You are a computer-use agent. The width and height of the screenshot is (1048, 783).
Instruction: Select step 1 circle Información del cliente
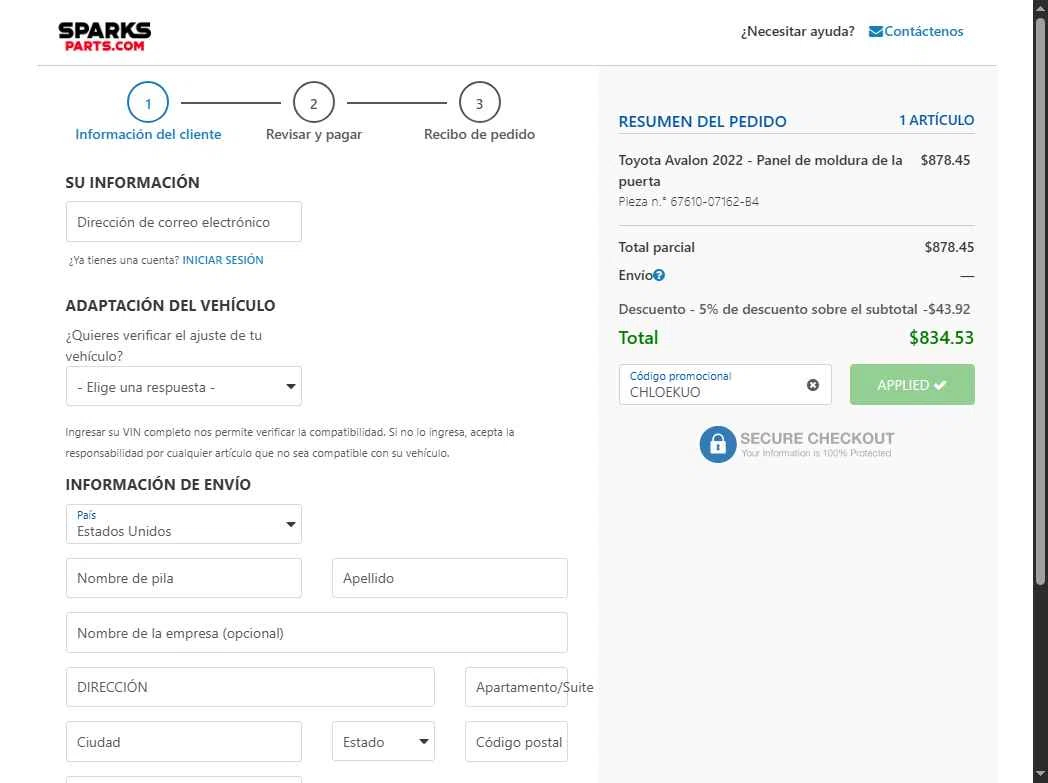(x=148, y=102)
